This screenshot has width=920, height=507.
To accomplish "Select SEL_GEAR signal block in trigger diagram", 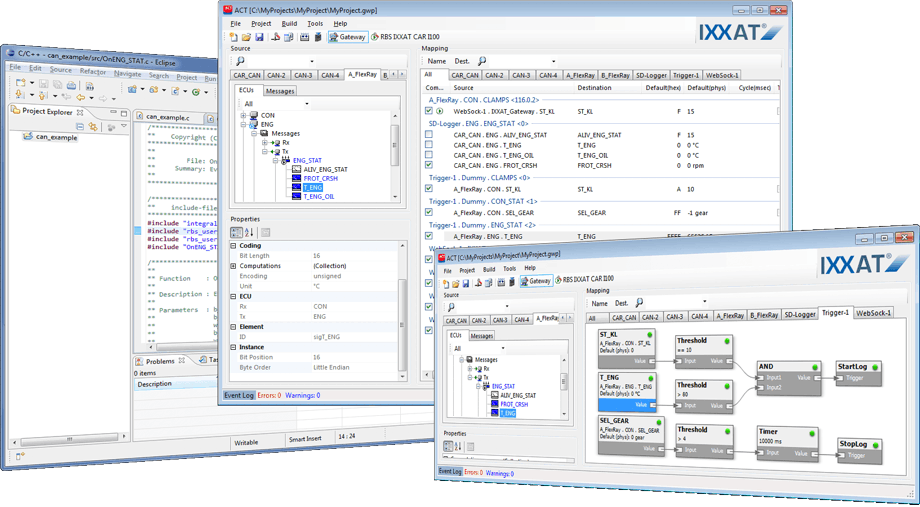I will (x=631, y=435).
